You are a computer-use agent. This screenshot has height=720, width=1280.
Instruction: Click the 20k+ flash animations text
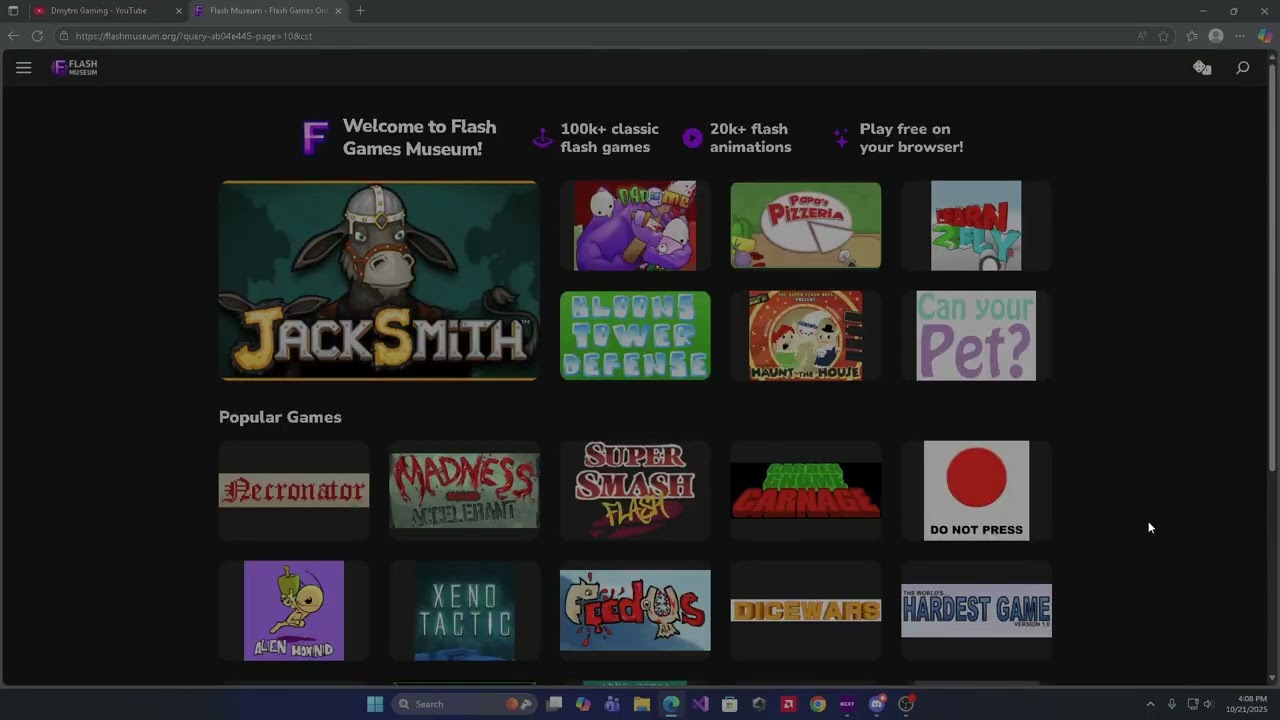pyautogui.click(x=750, y=138)
